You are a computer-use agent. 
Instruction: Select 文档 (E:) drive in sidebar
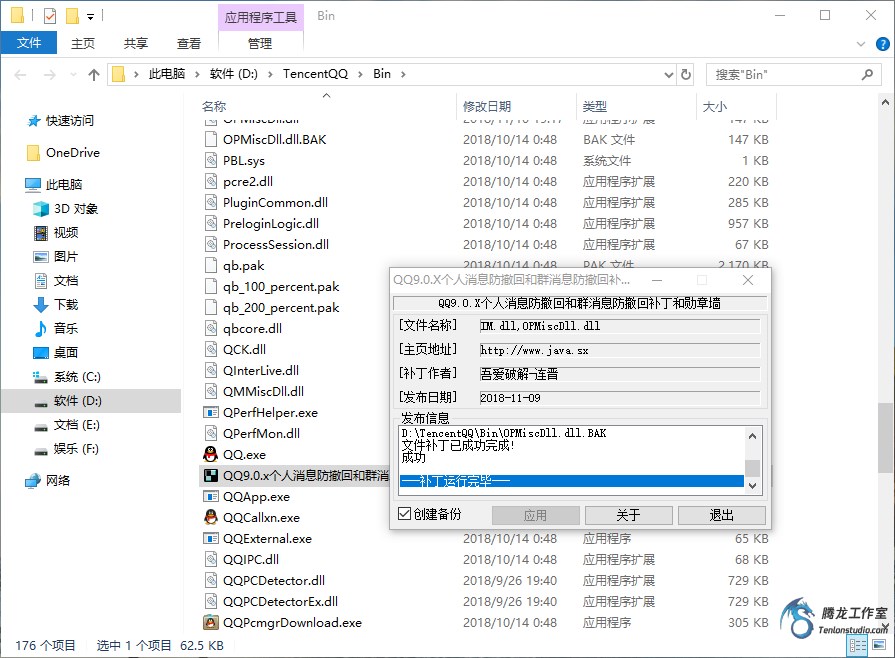66,424
